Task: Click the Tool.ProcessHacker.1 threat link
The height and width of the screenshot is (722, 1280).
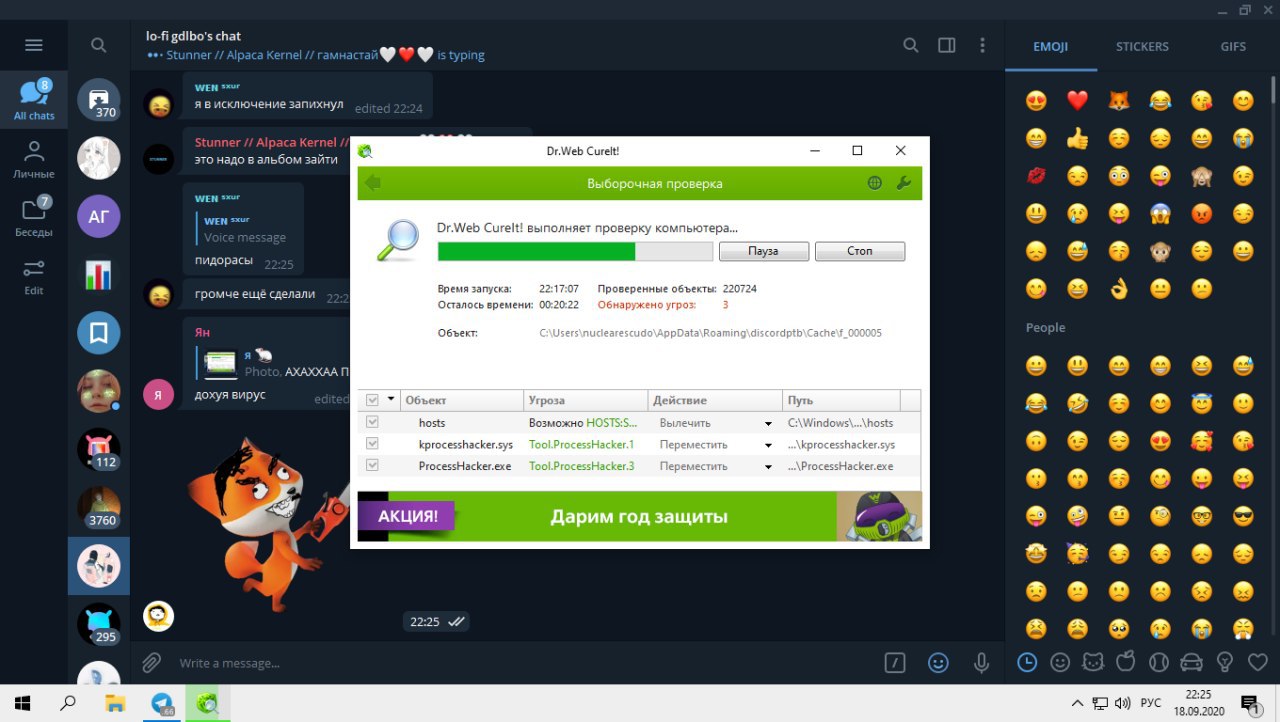Action: pyautogui.click(x=581, y=445)
